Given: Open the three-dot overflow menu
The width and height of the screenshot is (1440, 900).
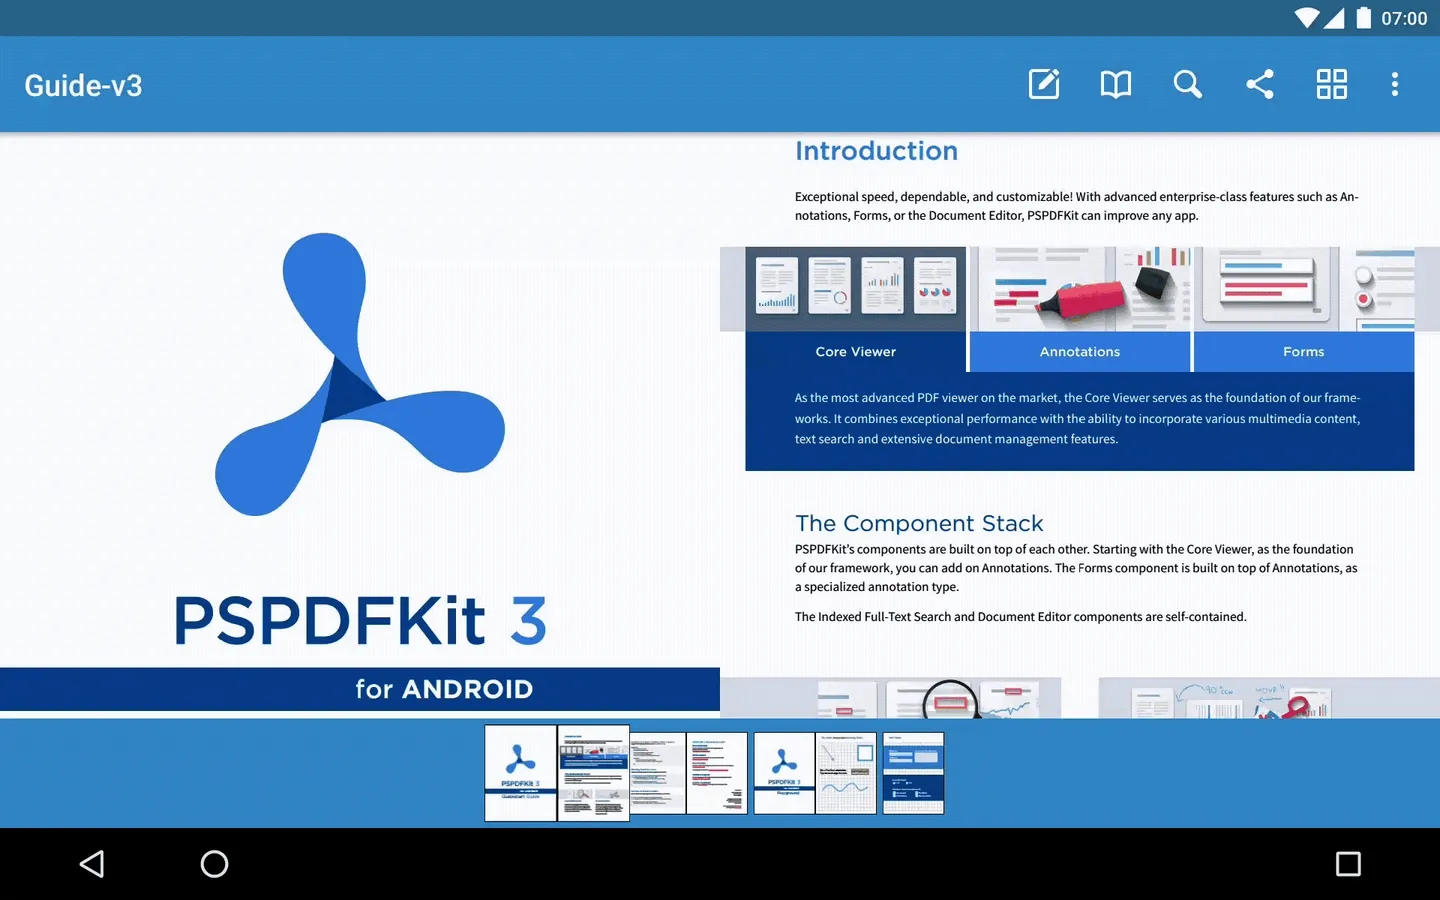Looking at the screenshot, I should tap(1394, 84).
